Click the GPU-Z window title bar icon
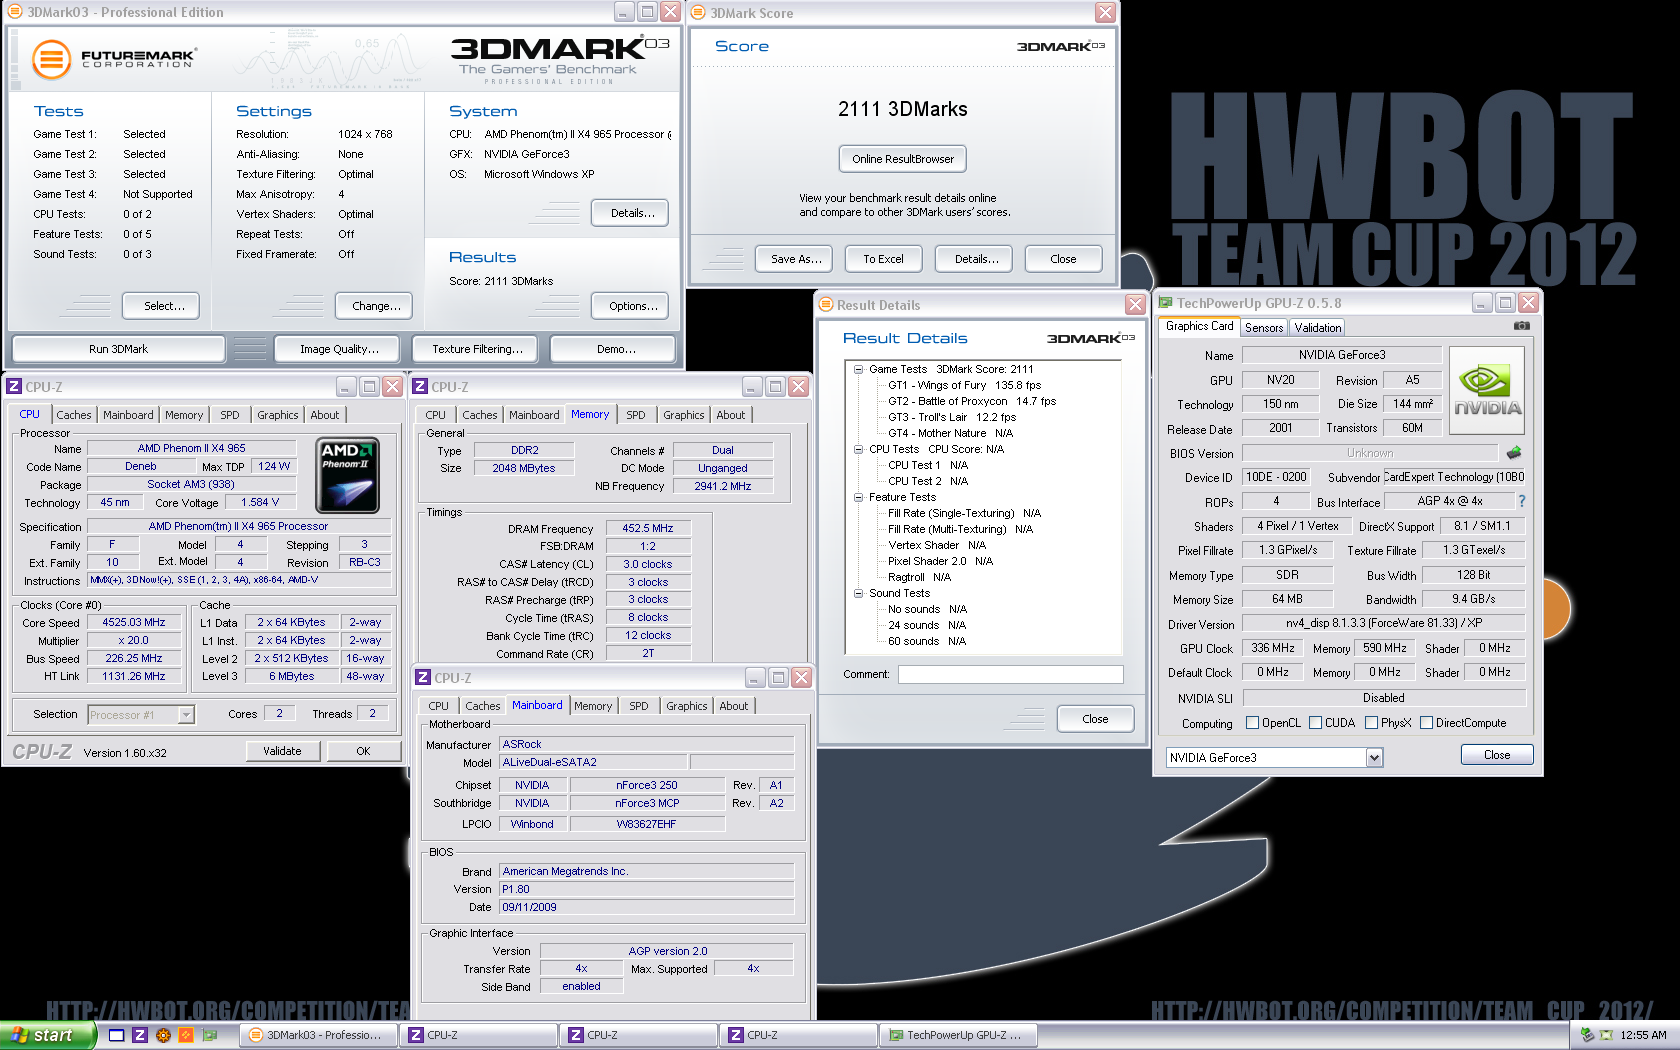 (x=1166, y=303)
